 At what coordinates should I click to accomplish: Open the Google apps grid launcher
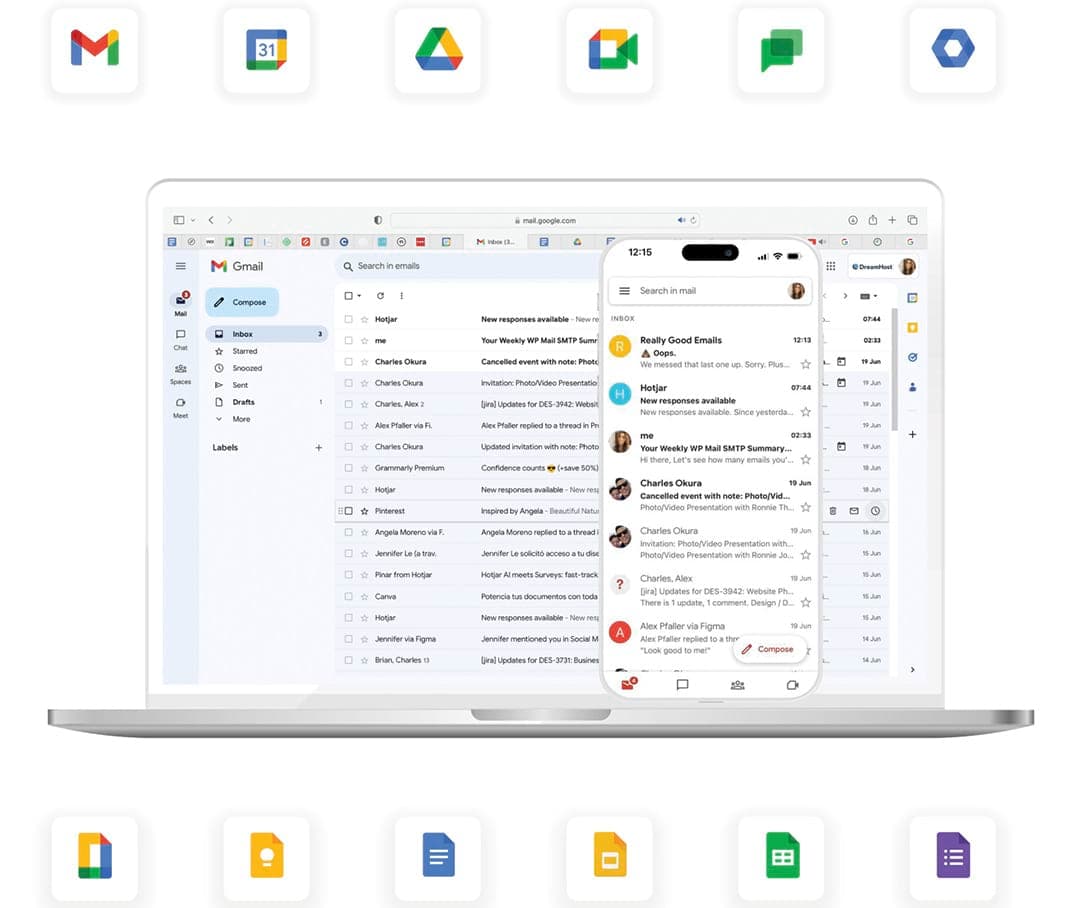(x=832, y=264)
